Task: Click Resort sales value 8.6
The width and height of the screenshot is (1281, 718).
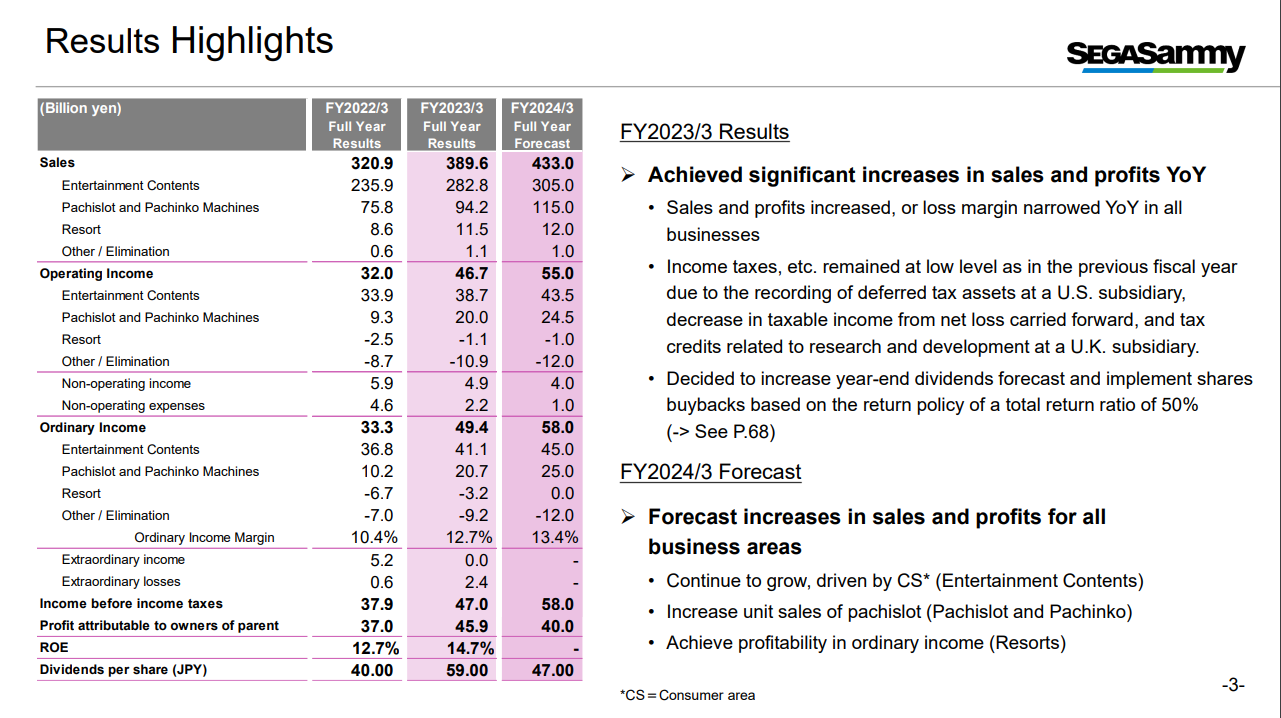Action: pyautogui.click(x=382, y=229)
